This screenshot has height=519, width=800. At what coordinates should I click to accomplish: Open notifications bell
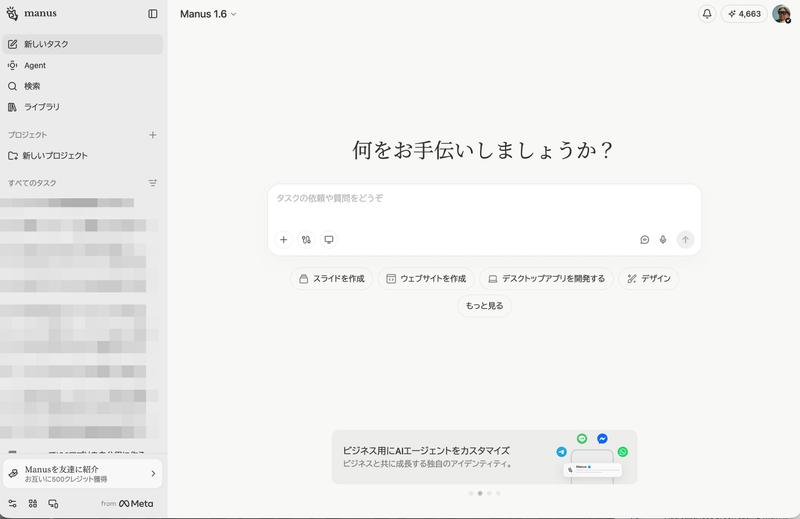click(707, 14)
